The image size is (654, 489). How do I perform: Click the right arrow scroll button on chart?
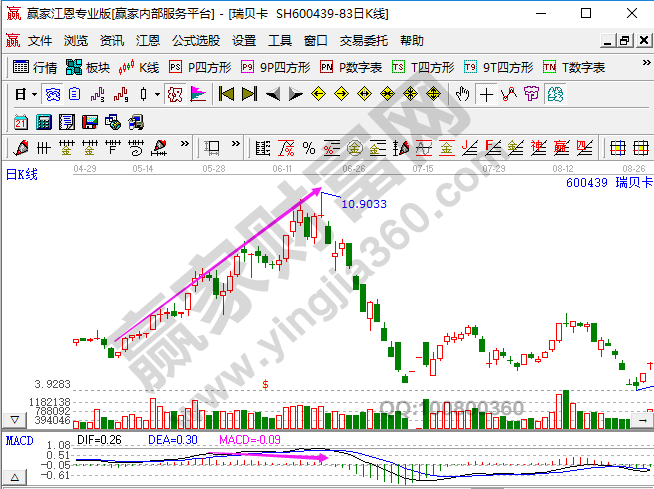[x=643, y=420]
